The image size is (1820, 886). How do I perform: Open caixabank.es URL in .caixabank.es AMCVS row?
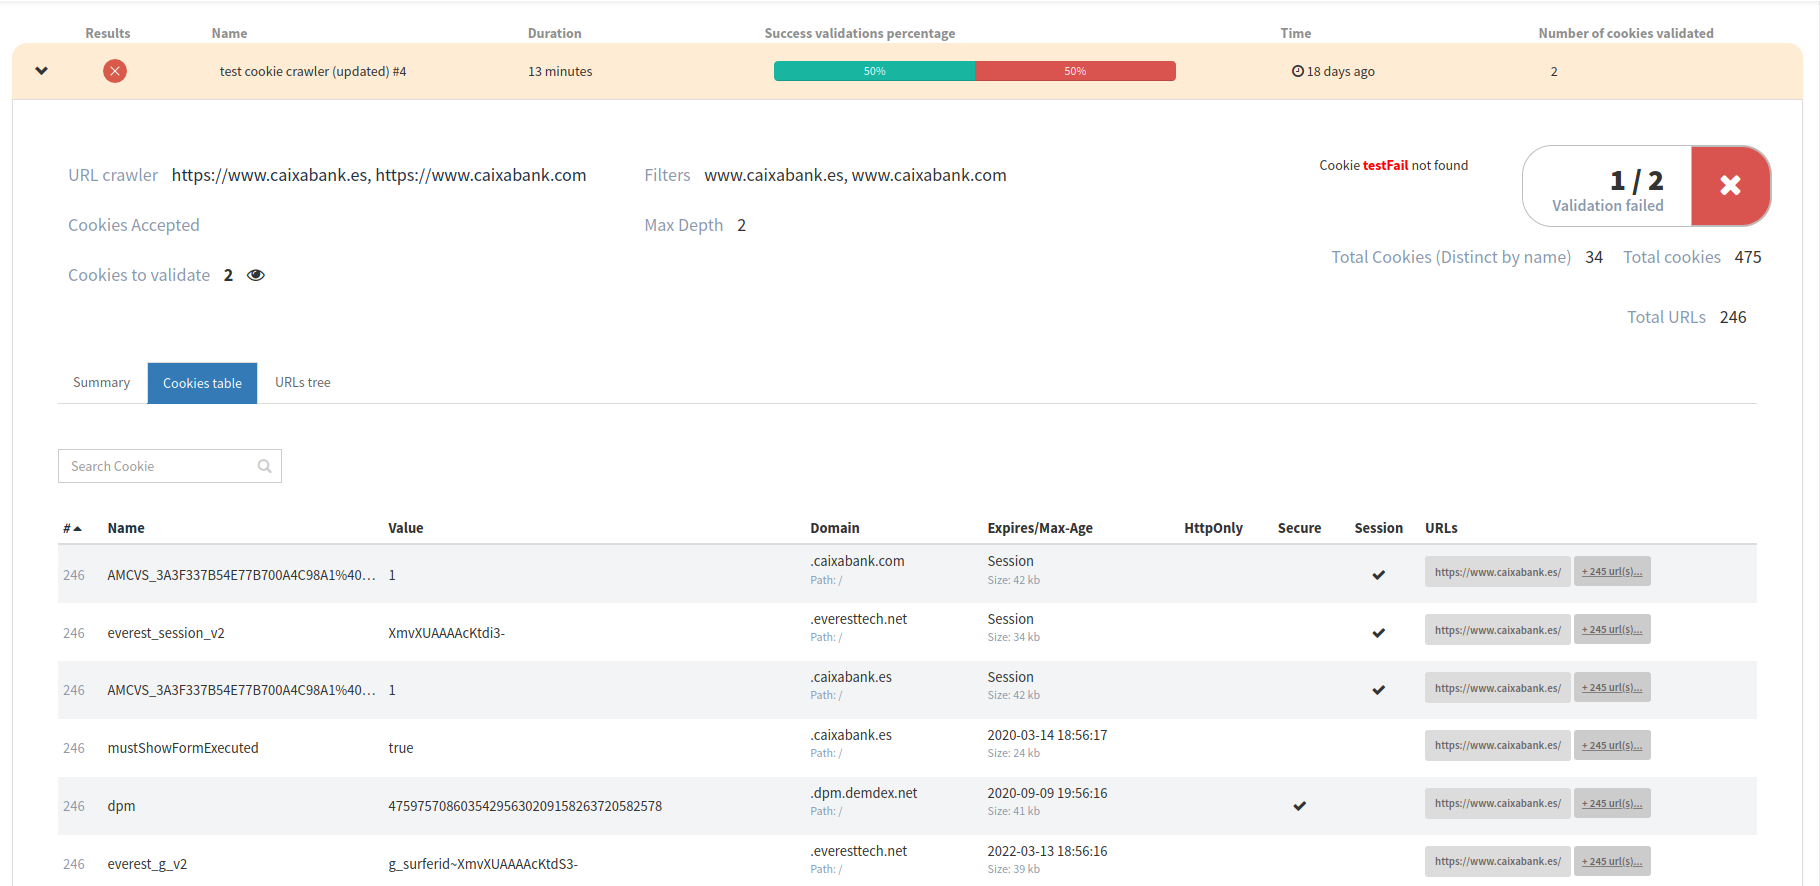1498,688
